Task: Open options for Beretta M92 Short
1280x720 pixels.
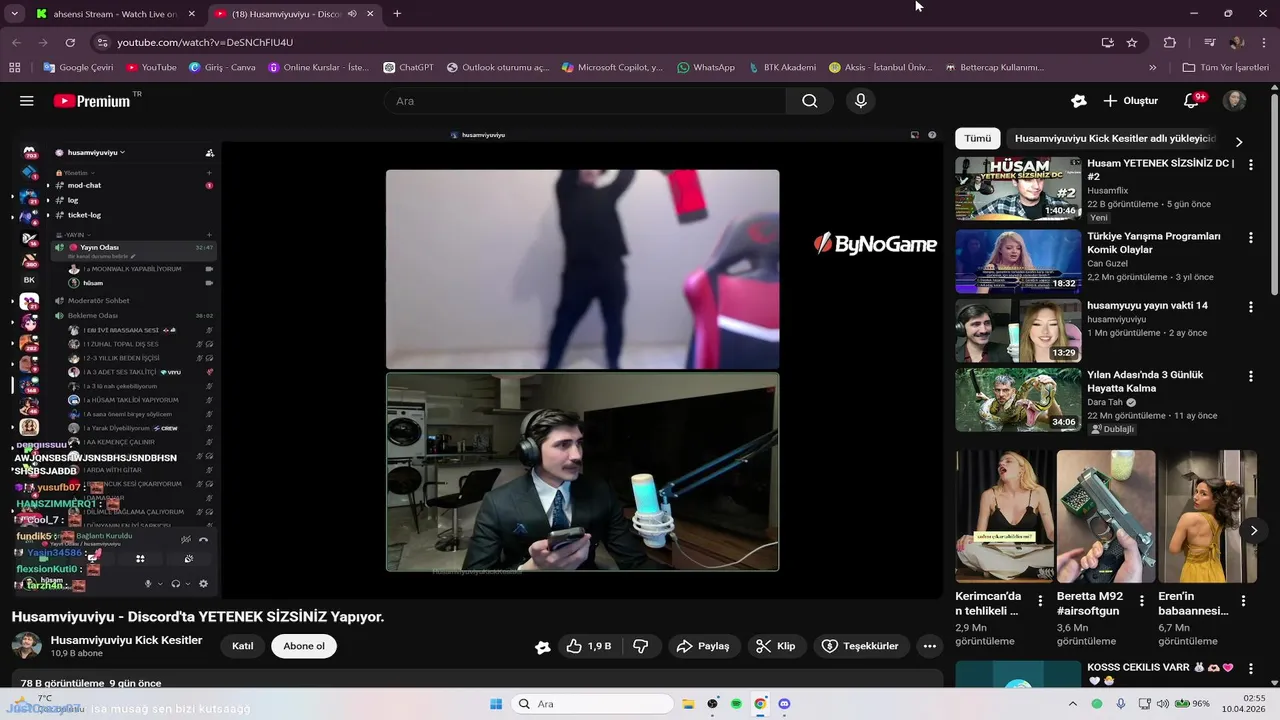Action: pos(1143,602)
